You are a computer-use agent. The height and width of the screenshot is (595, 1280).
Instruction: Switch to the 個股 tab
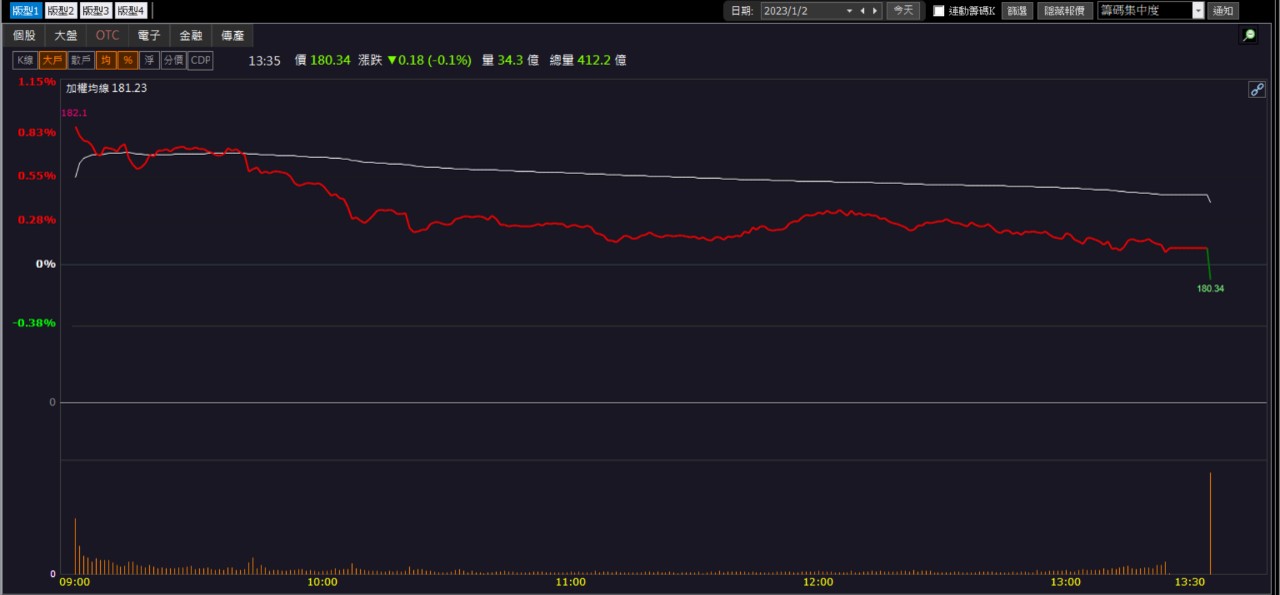click(x=24, y=35)
